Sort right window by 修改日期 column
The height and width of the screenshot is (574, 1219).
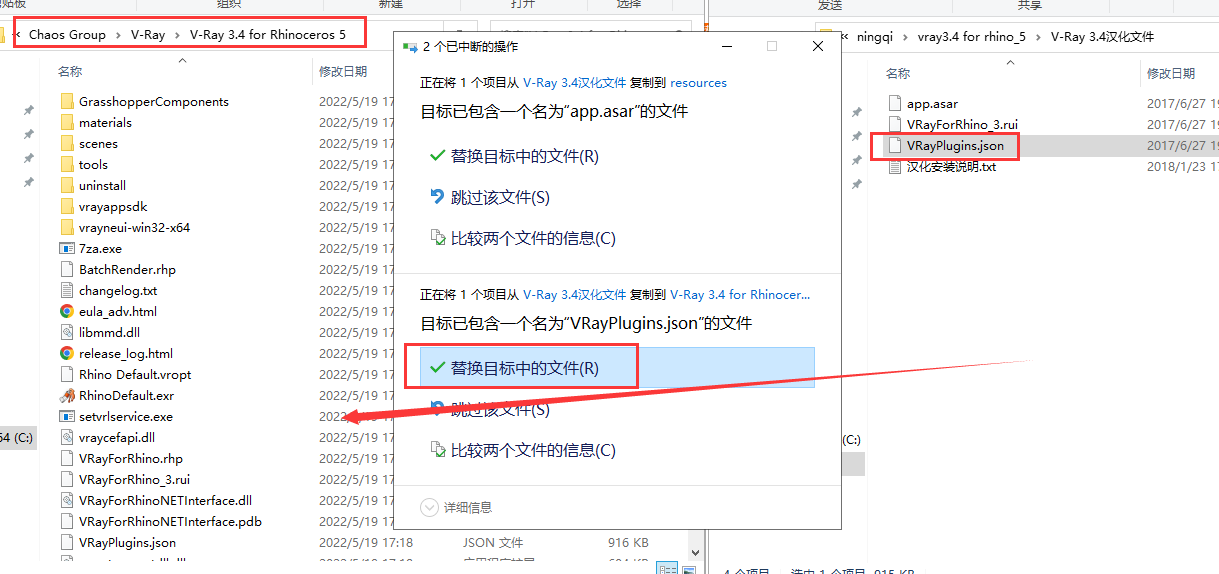1171,73
